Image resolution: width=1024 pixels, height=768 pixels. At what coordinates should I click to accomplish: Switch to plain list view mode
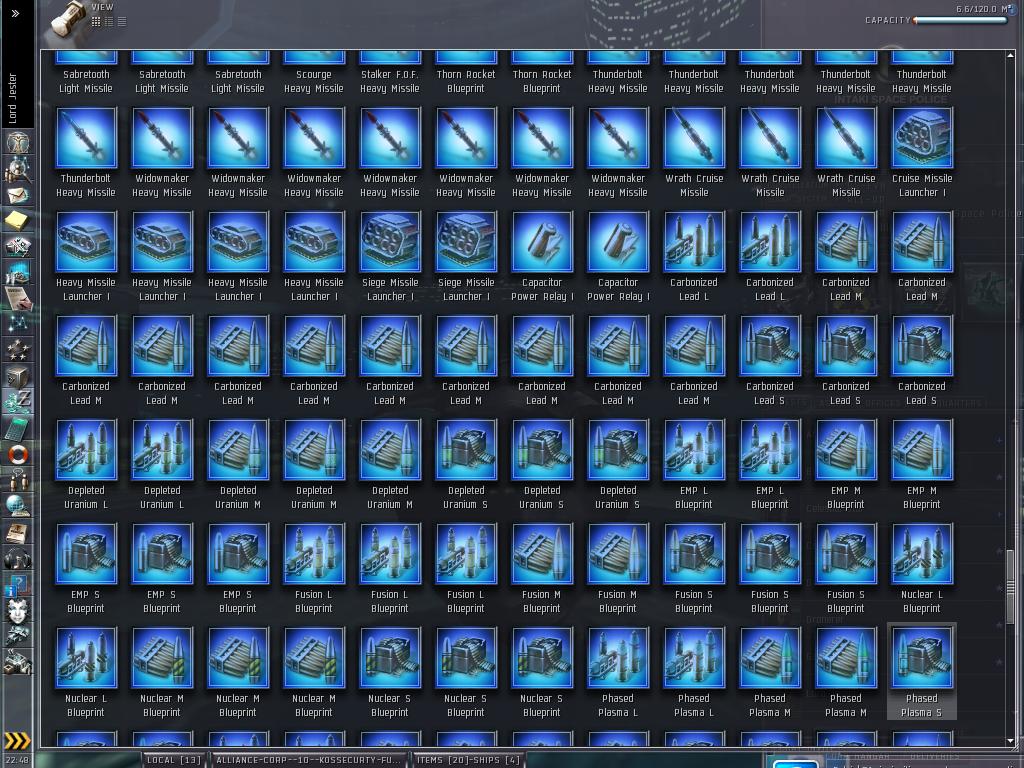122,21
